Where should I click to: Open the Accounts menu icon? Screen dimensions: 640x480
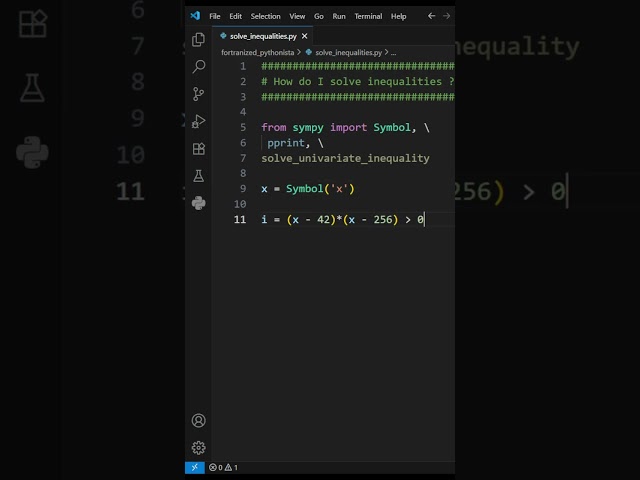click(198, 420)
